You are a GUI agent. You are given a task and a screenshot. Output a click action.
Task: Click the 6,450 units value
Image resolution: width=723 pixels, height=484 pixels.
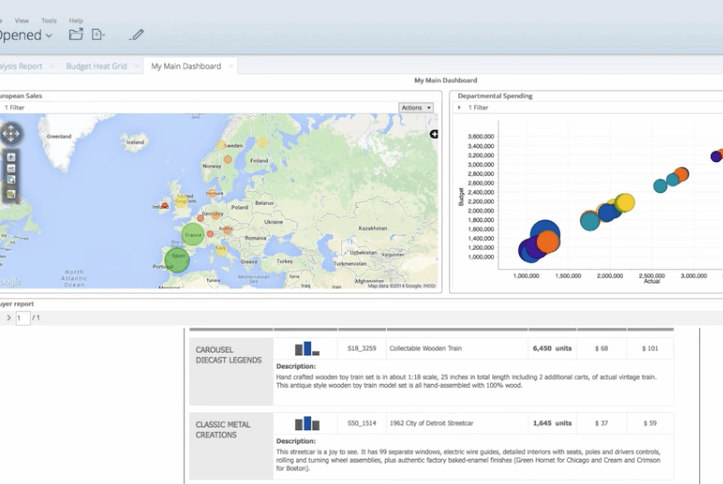(x=552, y=348)
